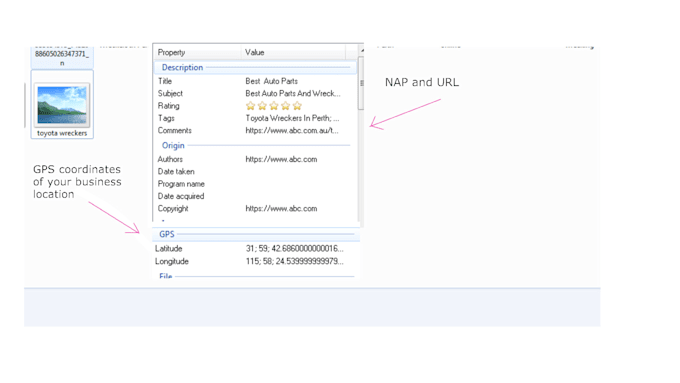Set rating to three stars

pyautogui.click(x=274, y=106)
